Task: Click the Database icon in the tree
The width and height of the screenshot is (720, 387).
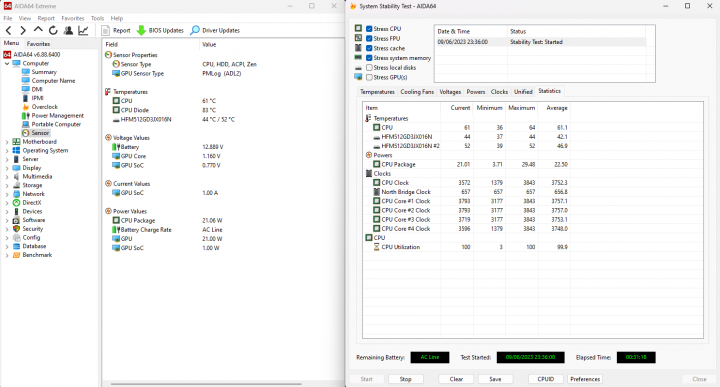Action: coord(17,247)
